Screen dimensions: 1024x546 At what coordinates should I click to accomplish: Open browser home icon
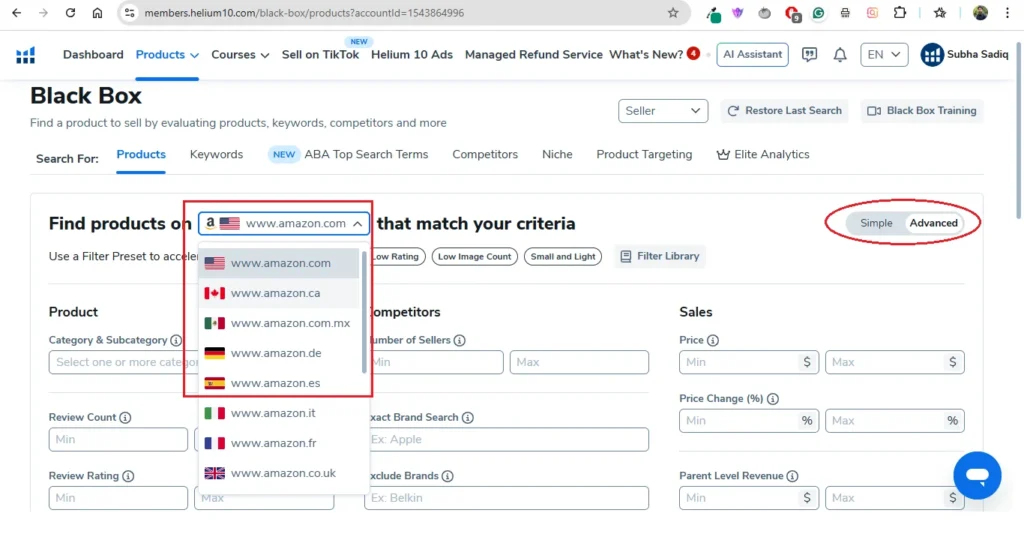coord(97,13)
